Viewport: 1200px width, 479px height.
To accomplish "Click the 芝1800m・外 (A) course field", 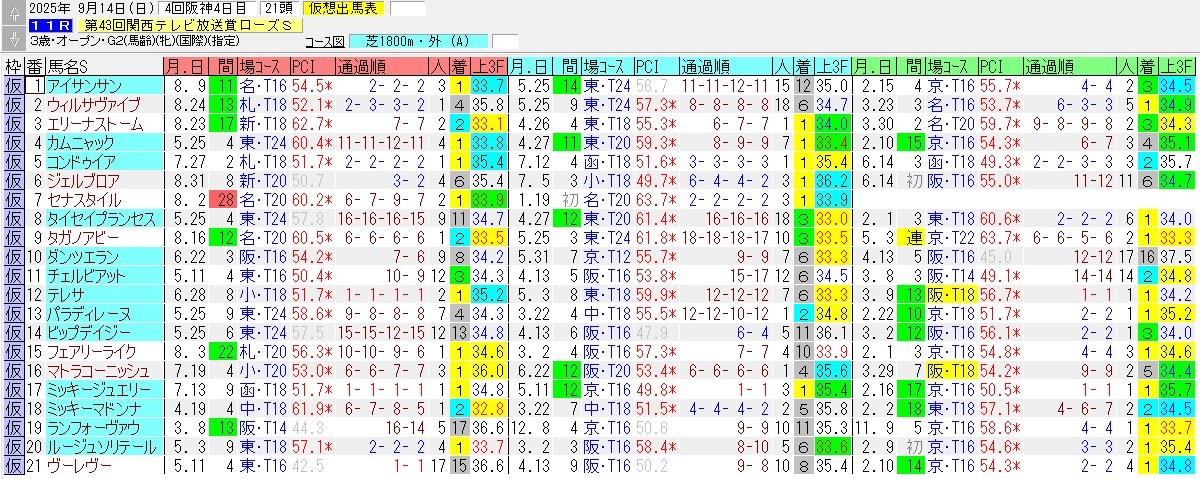I will click(419, 42).
